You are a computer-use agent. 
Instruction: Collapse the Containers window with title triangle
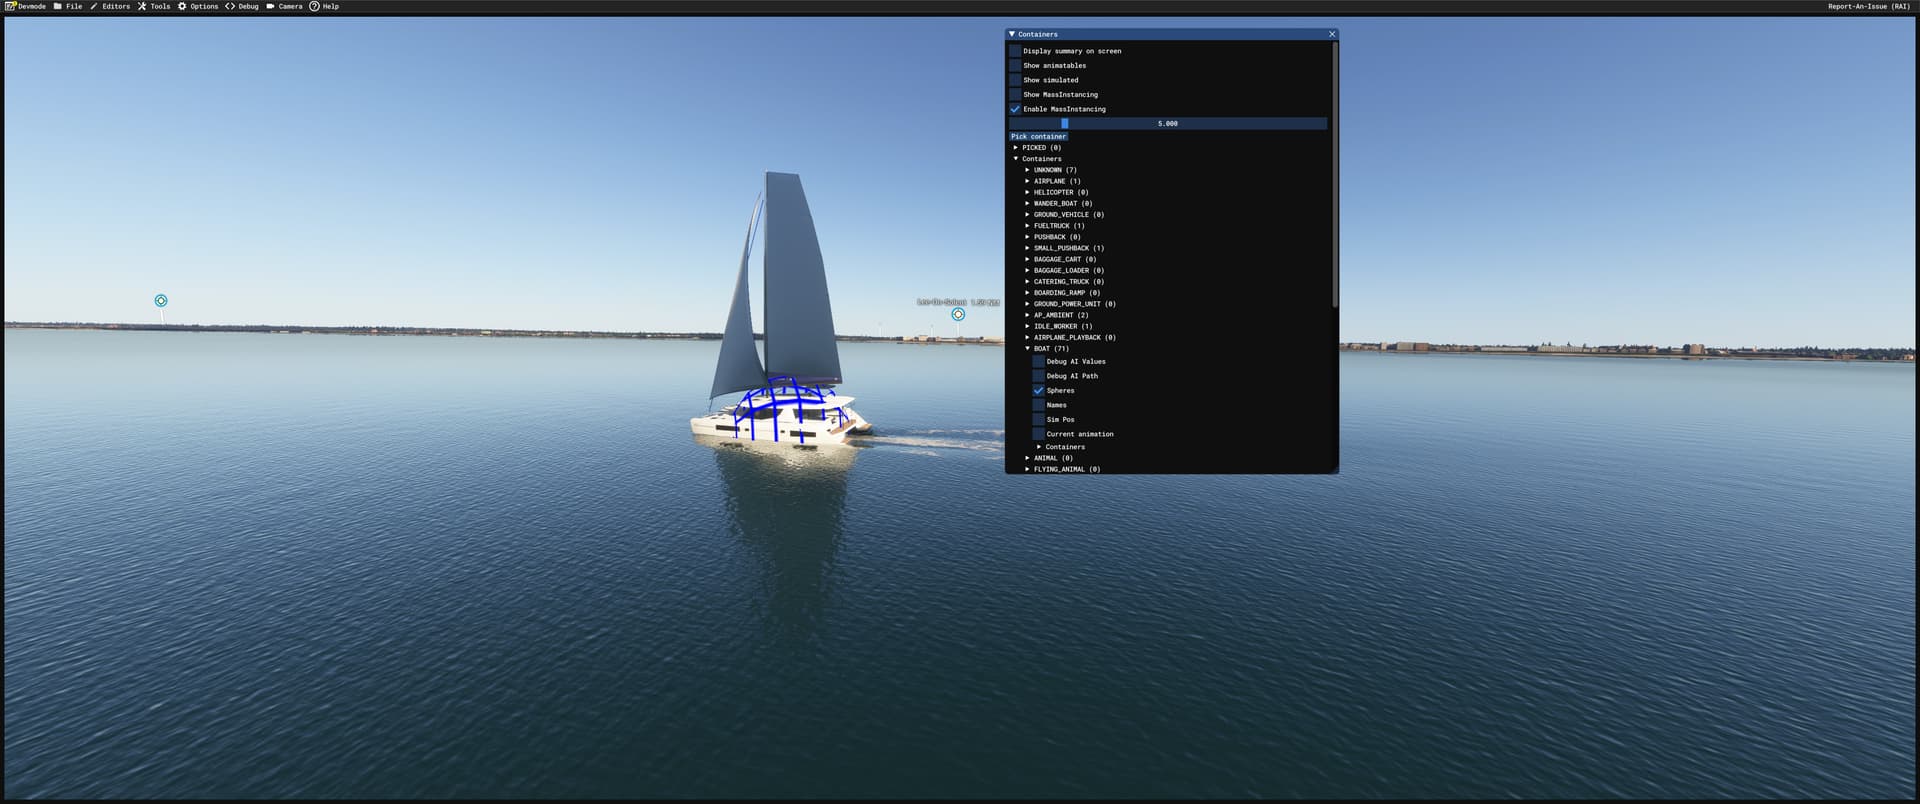click(x=1012, y=34)
